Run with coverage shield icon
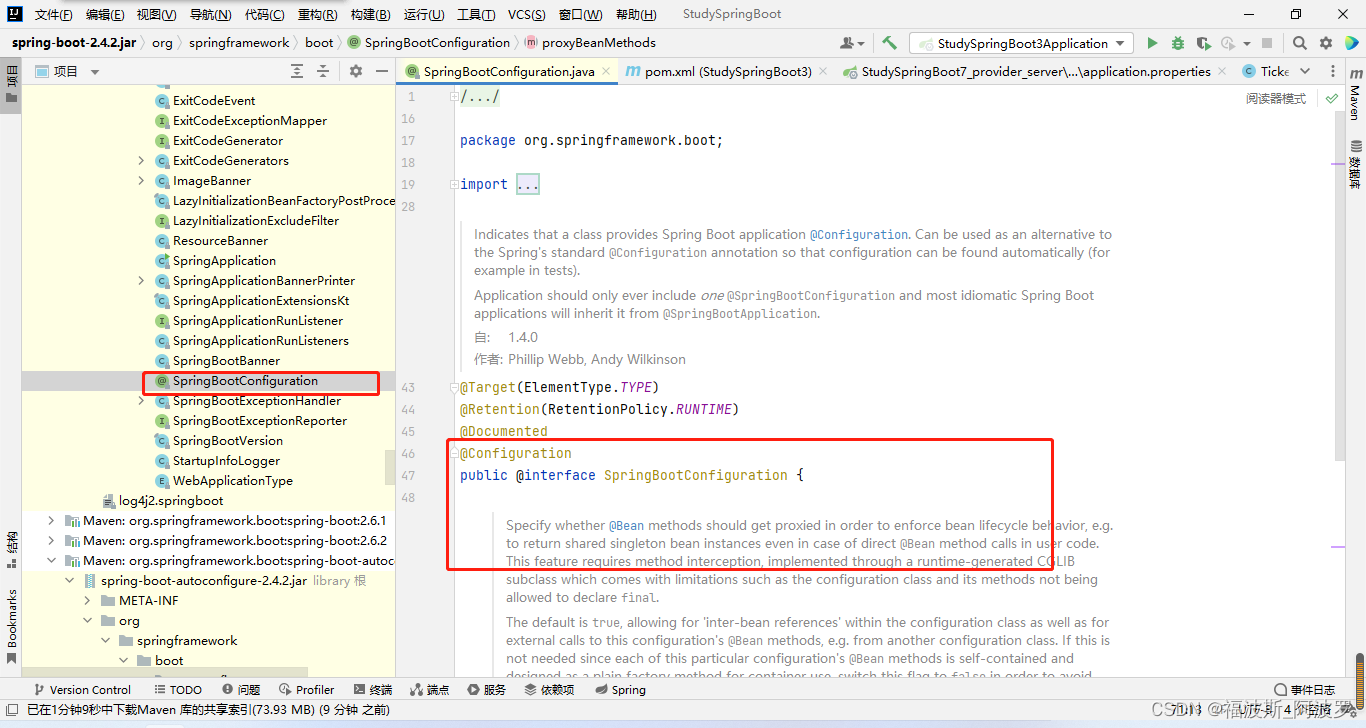 (1202, 43)
